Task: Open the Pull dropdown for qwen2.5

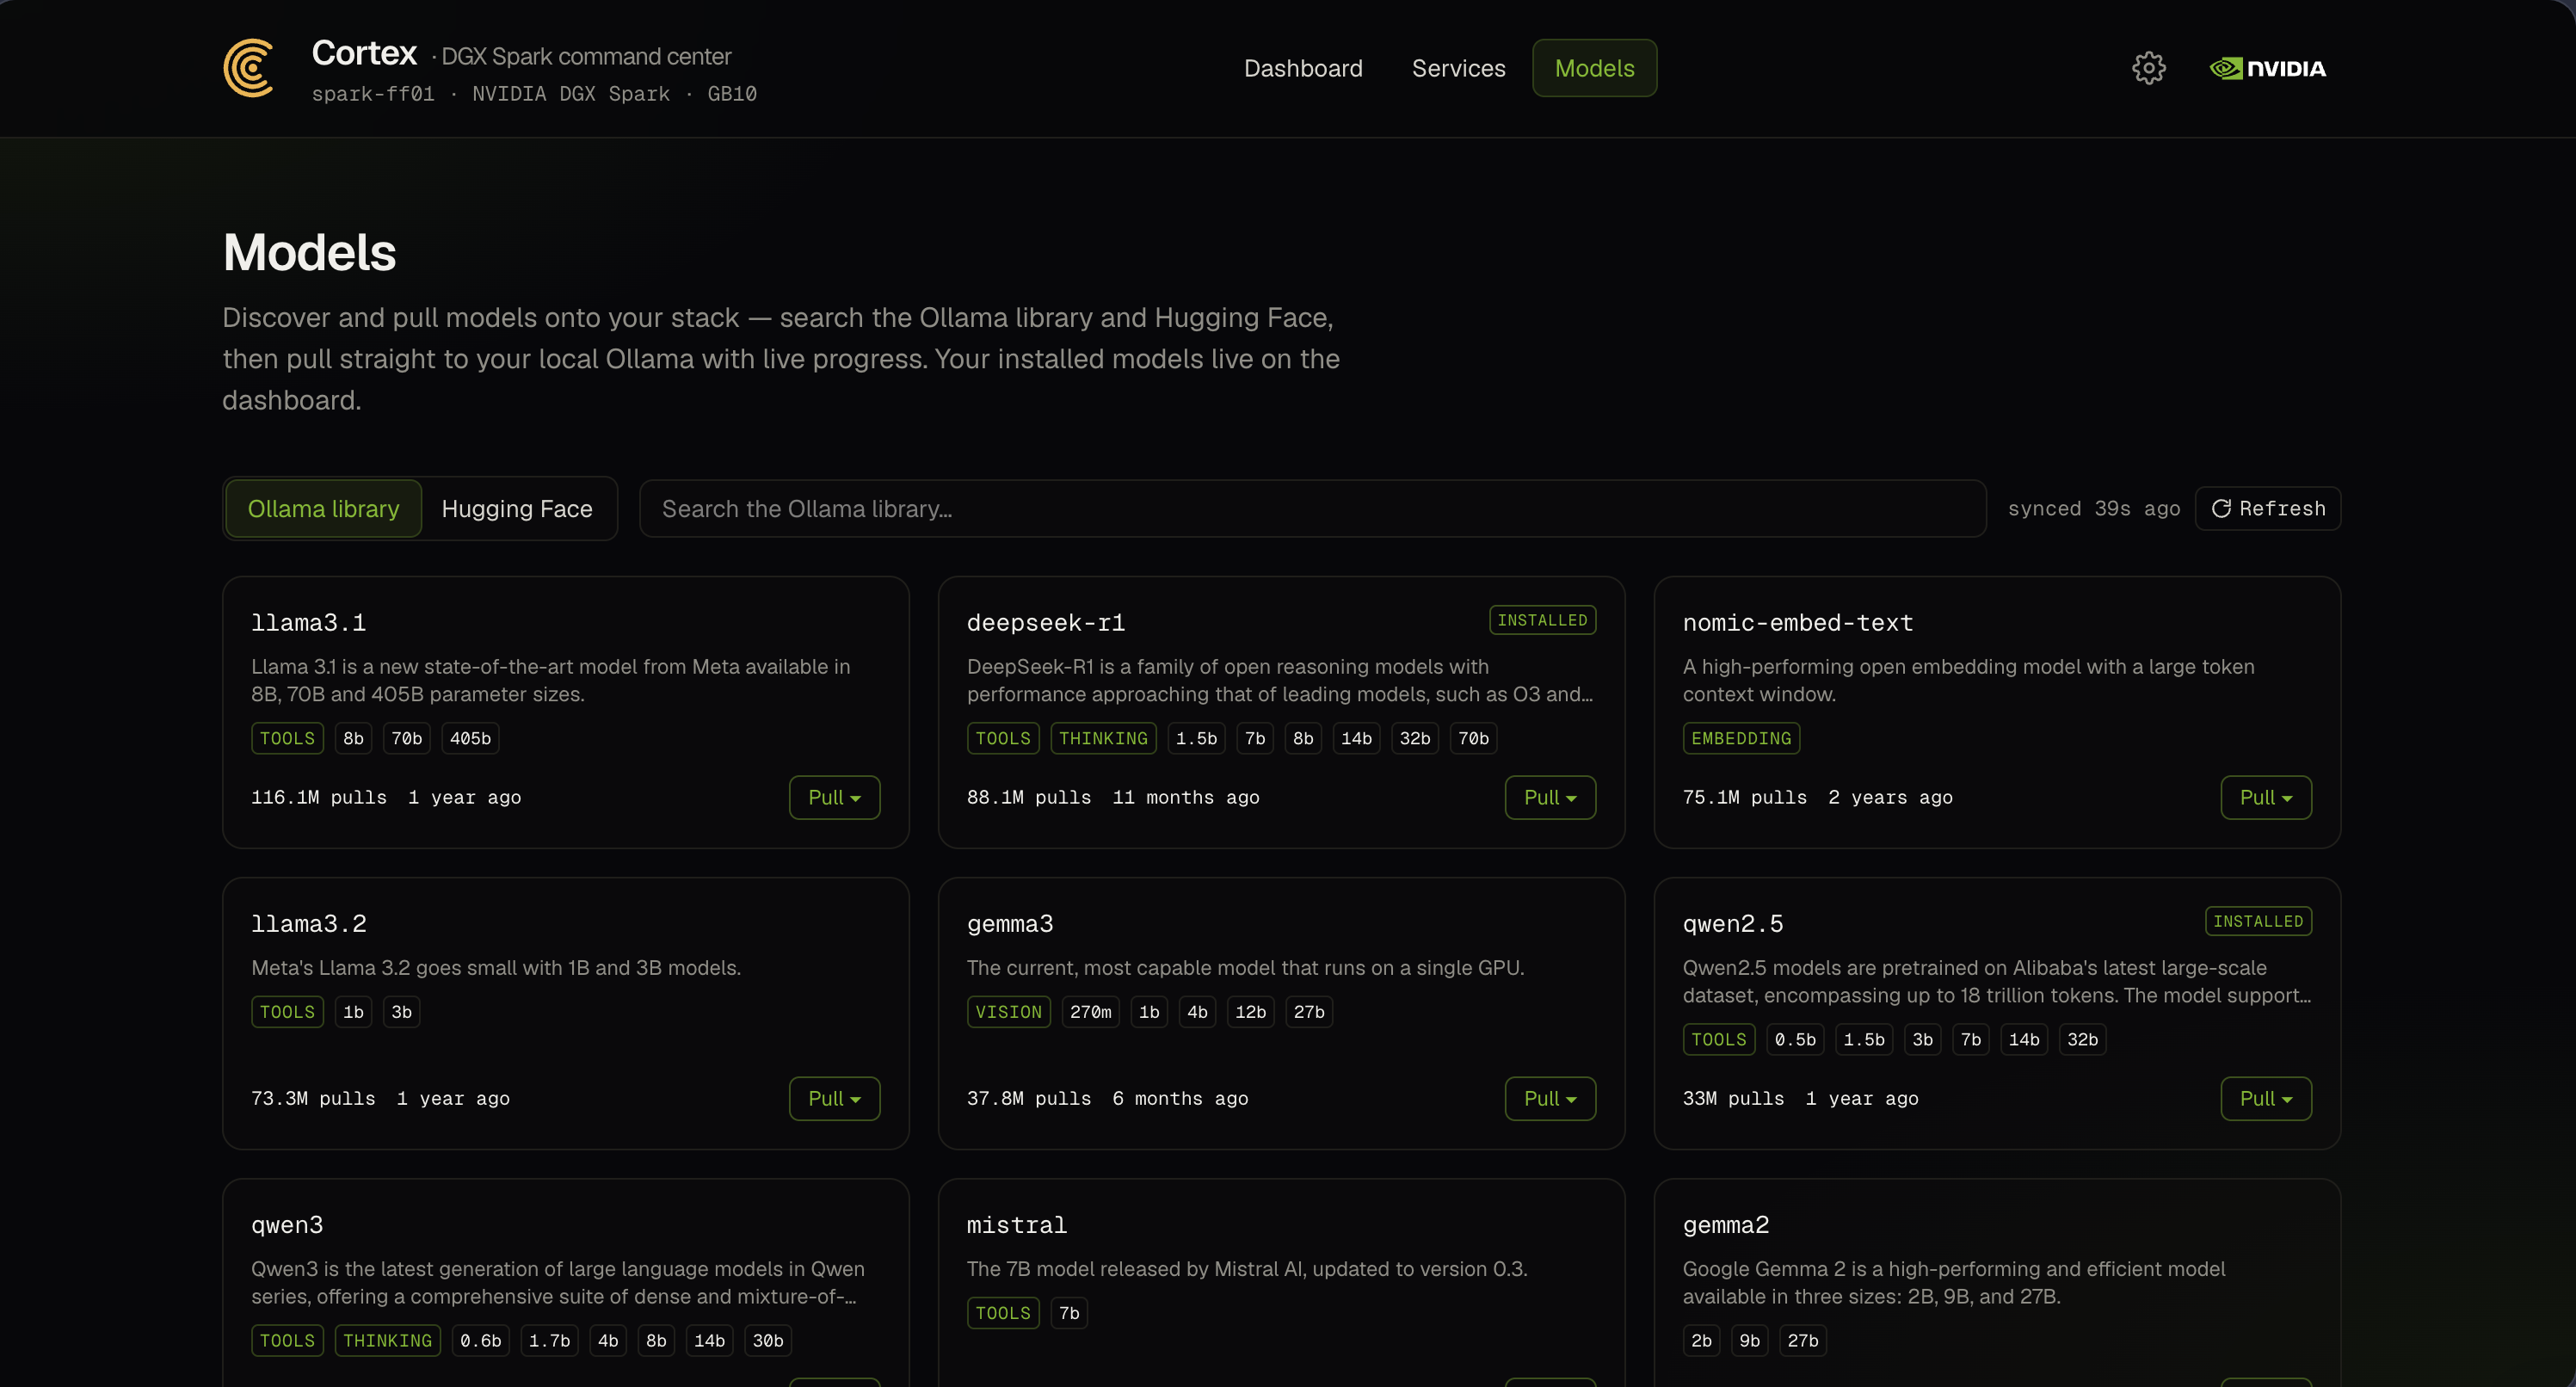Action: click(2266, 1098)
